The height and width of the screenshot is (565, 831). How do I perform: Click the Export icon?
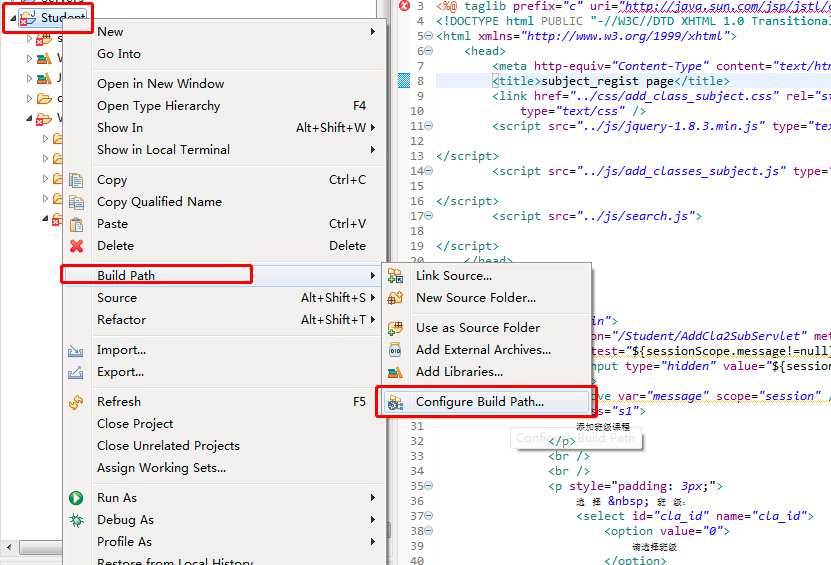(75, 373)
